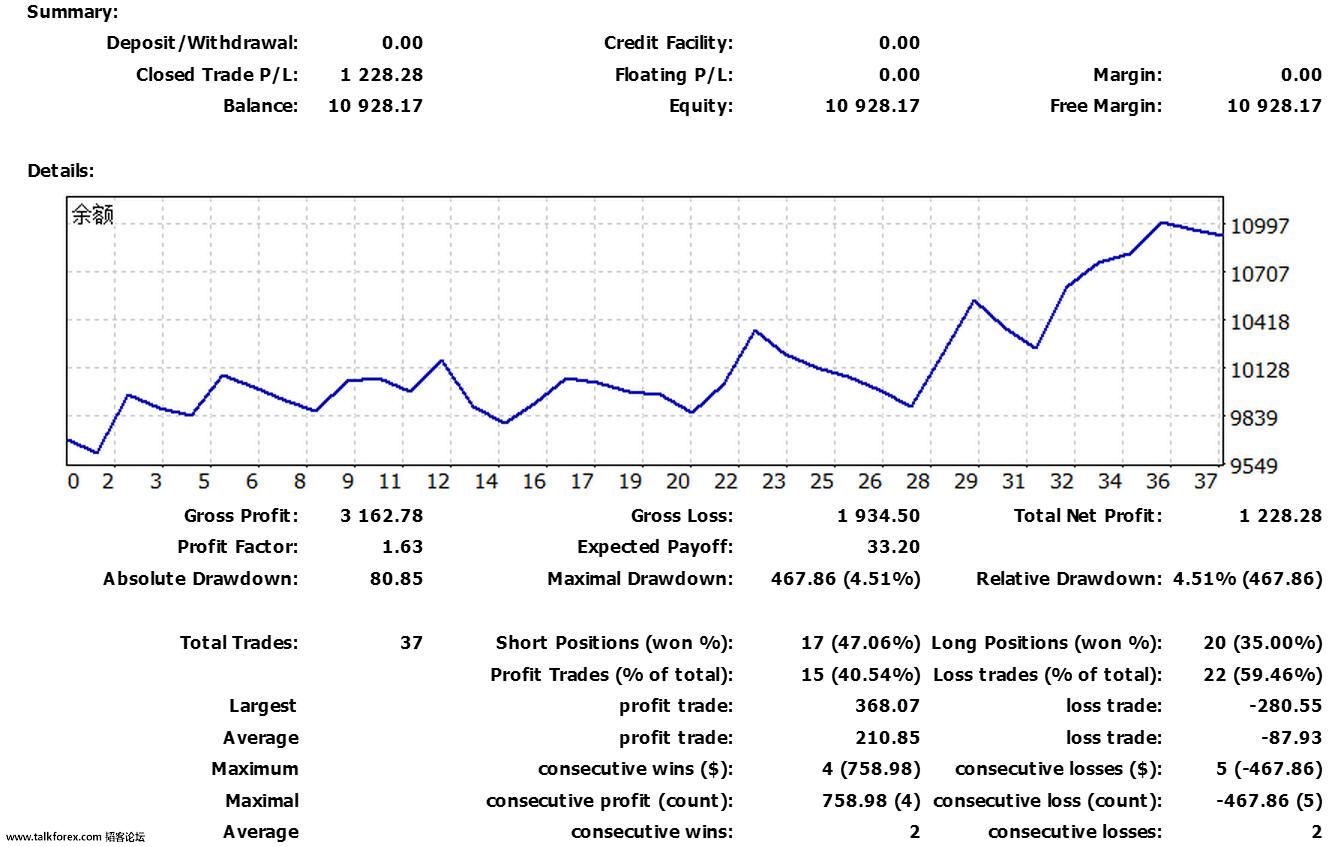This screenshot has width=1338, height=847.
Task: Select the 10128 axis value
Action: tap(1259, 370)
